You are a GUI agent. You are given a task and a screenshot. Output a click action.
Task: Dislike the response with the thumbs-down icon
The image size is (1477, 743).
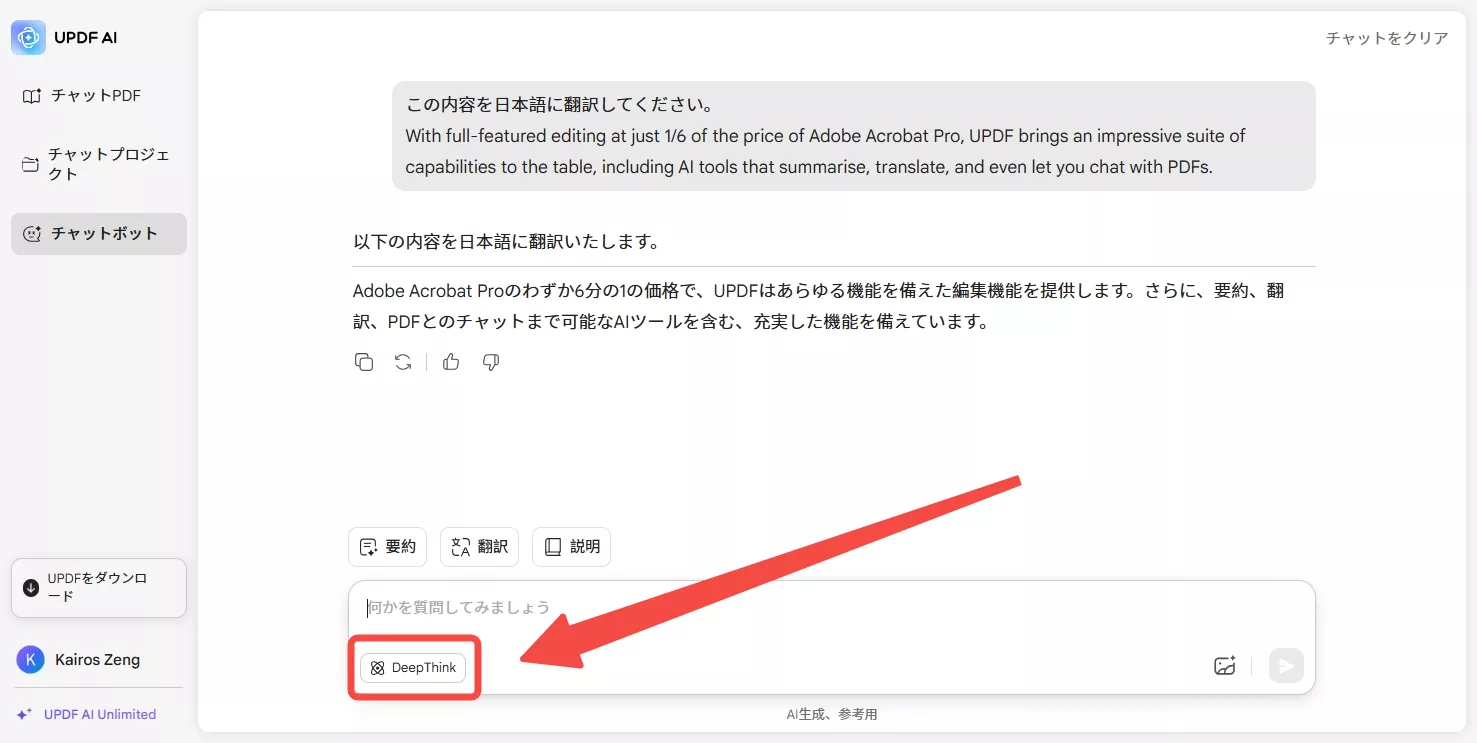click(491, 362)
